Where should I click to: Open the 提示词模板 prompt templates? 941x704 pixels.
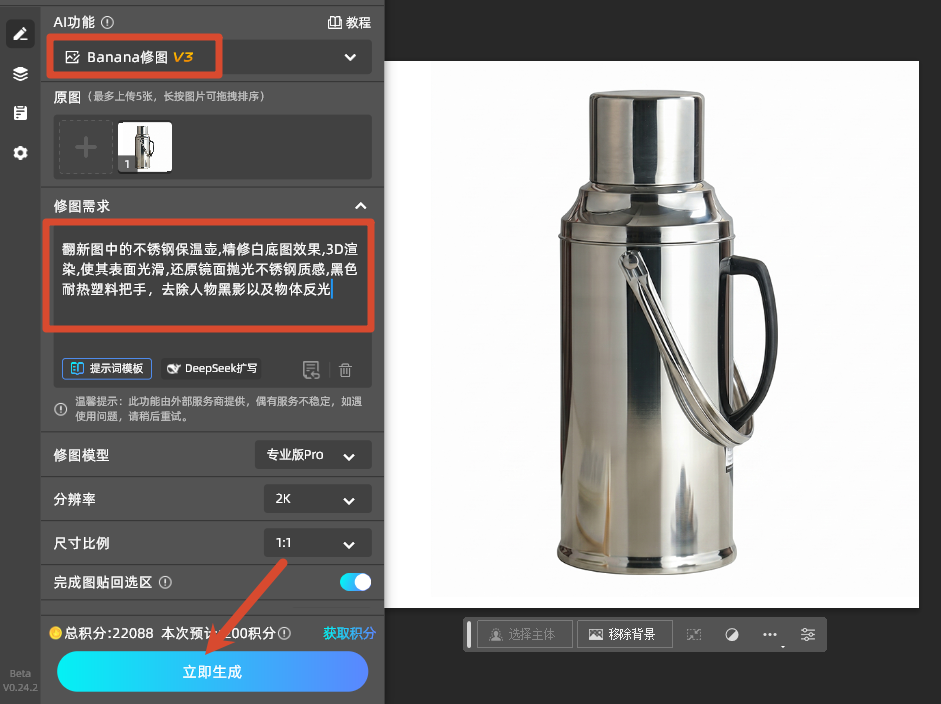(107, 369)
